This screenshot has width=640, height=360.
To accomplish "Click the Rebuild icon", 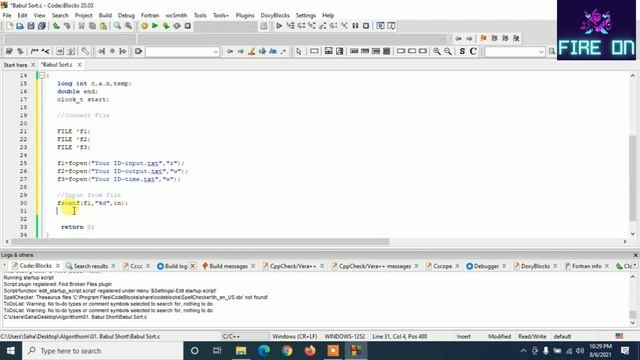I will tap(177, 26).
